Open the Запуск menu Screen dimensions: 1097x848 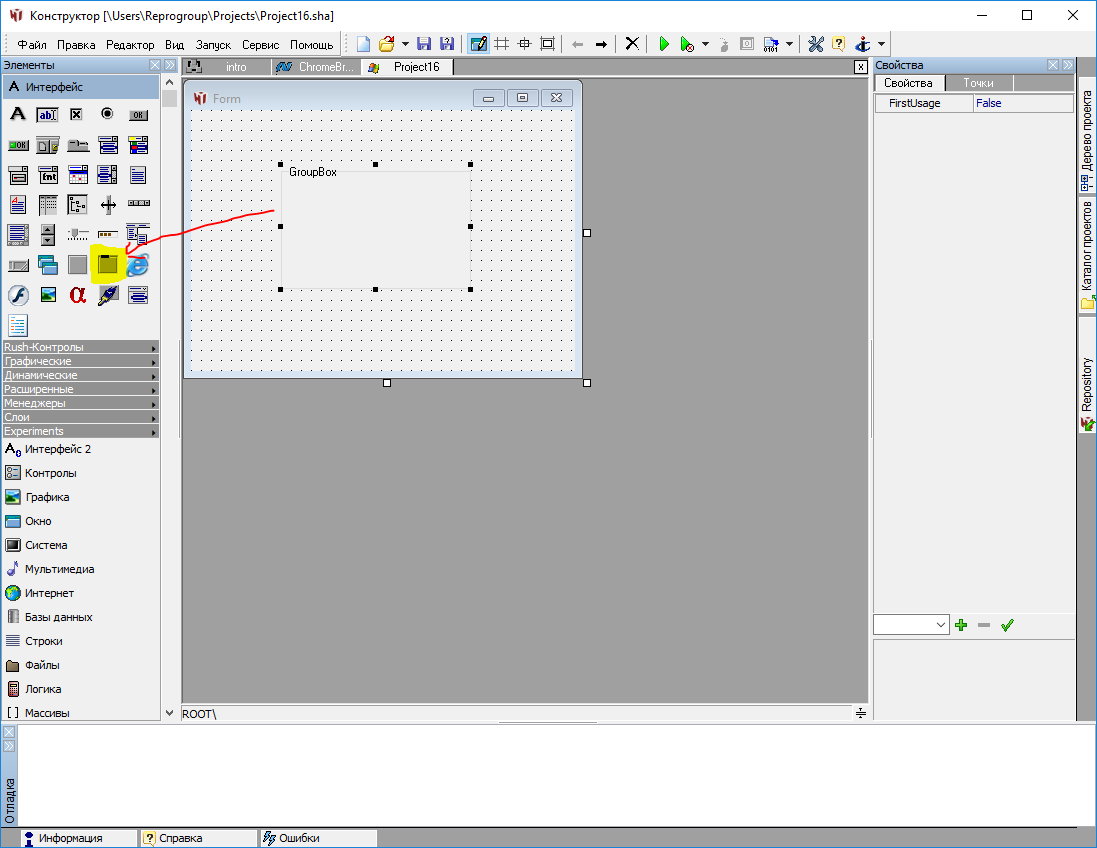click(213, 45)
